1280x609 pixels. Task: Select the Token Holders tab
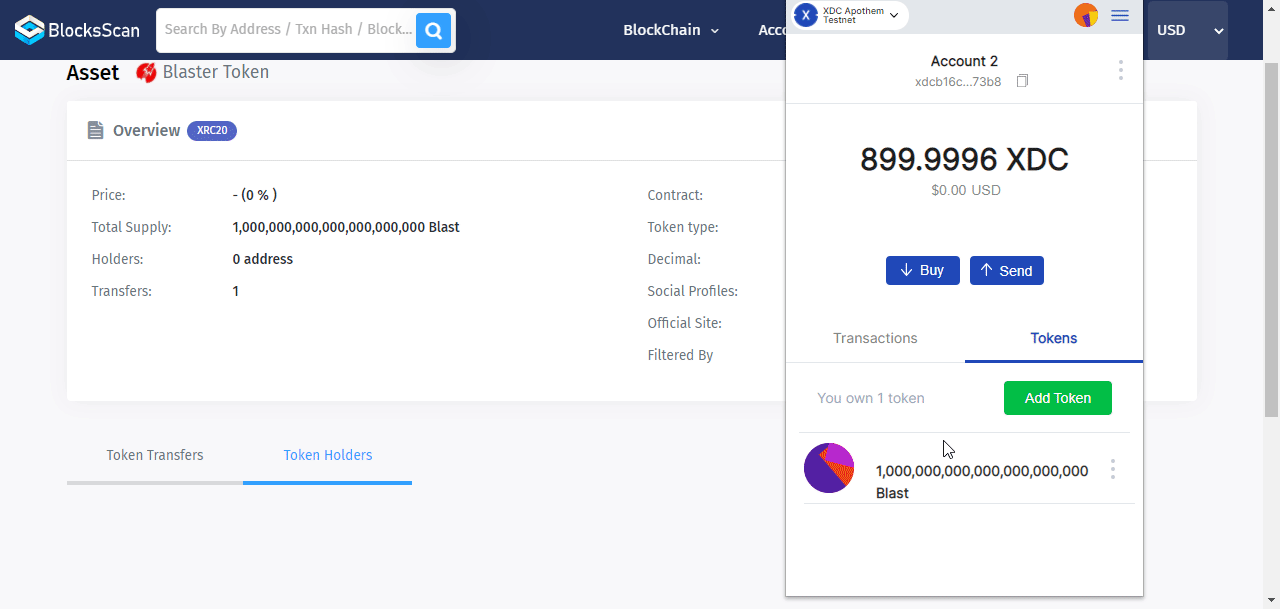328,455
